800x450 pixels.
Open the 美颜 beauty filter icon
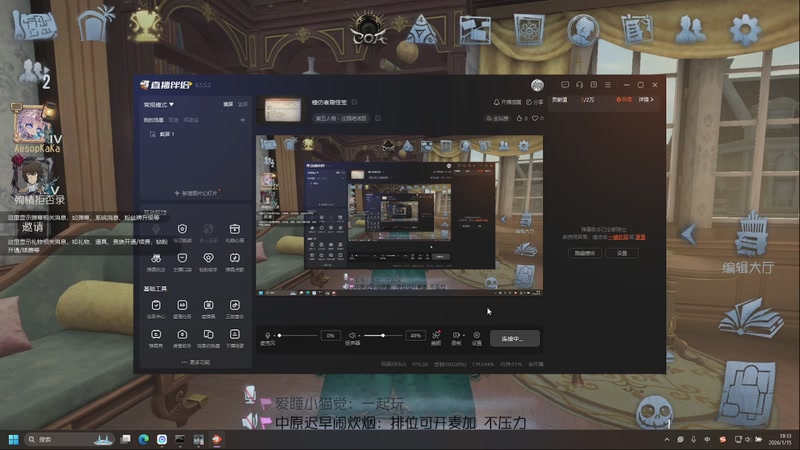(x=436, y=335)
